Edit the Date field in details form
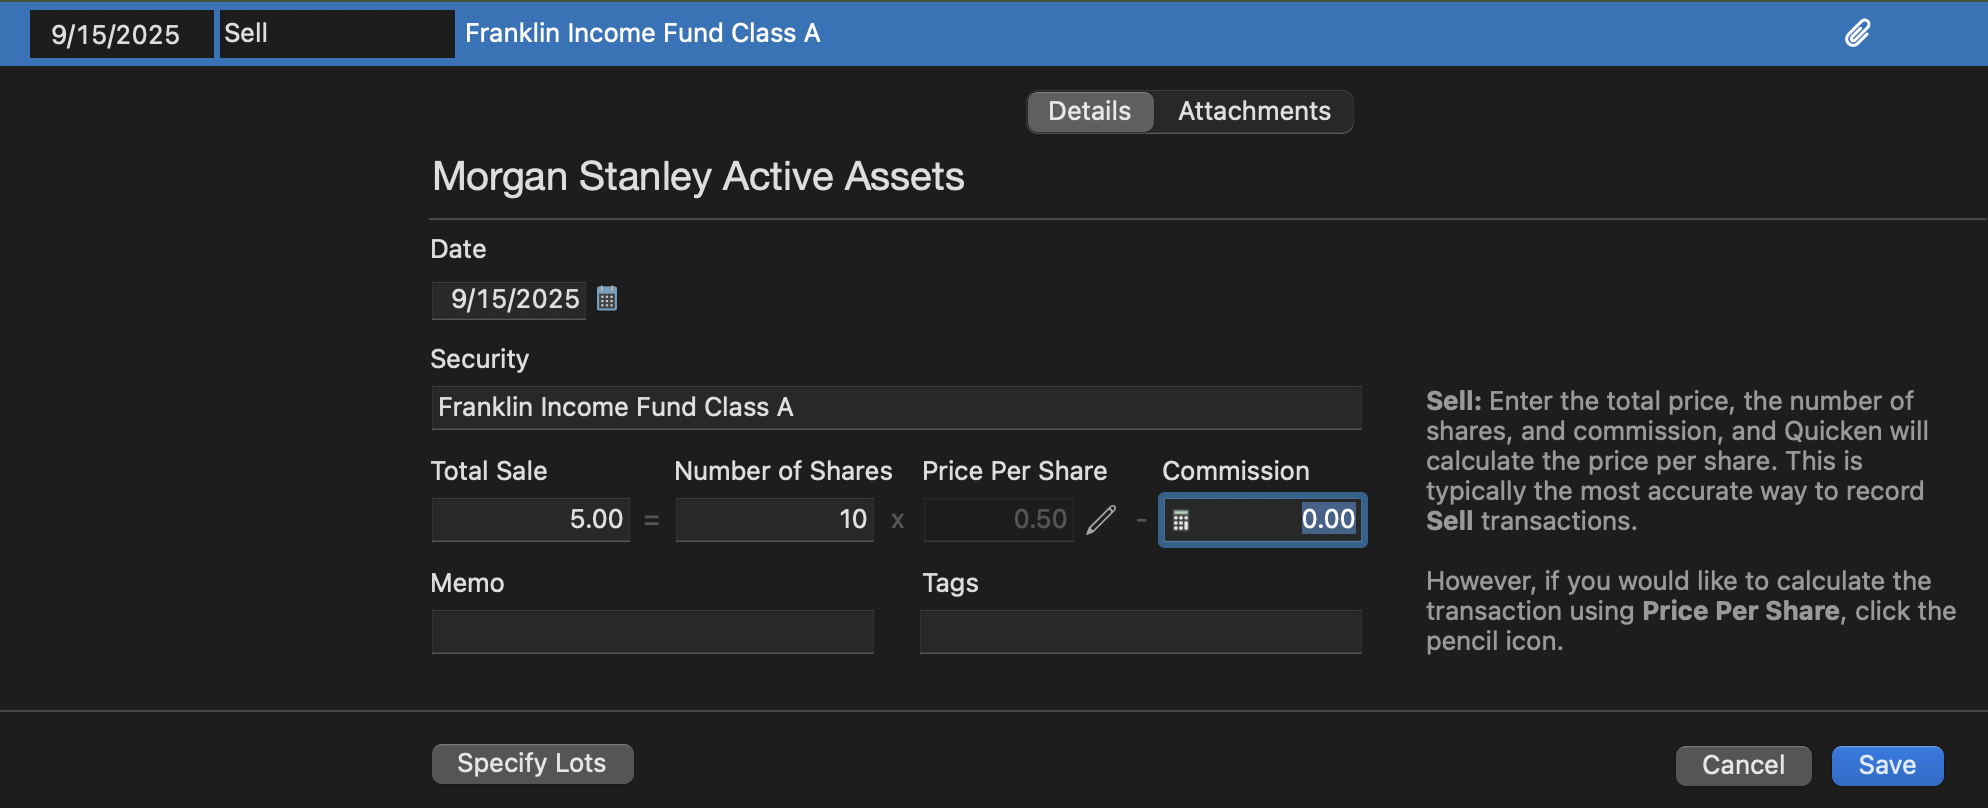 [509, 300]
